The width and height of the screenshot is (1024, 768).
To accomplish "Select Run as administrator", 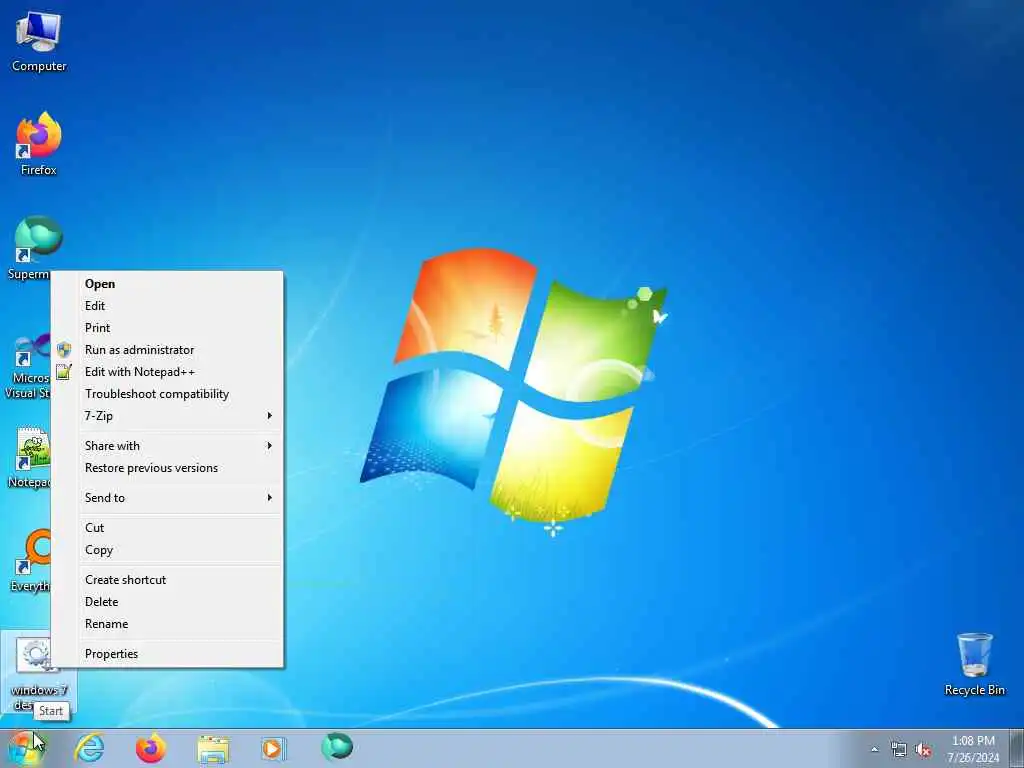I will 168,350.
